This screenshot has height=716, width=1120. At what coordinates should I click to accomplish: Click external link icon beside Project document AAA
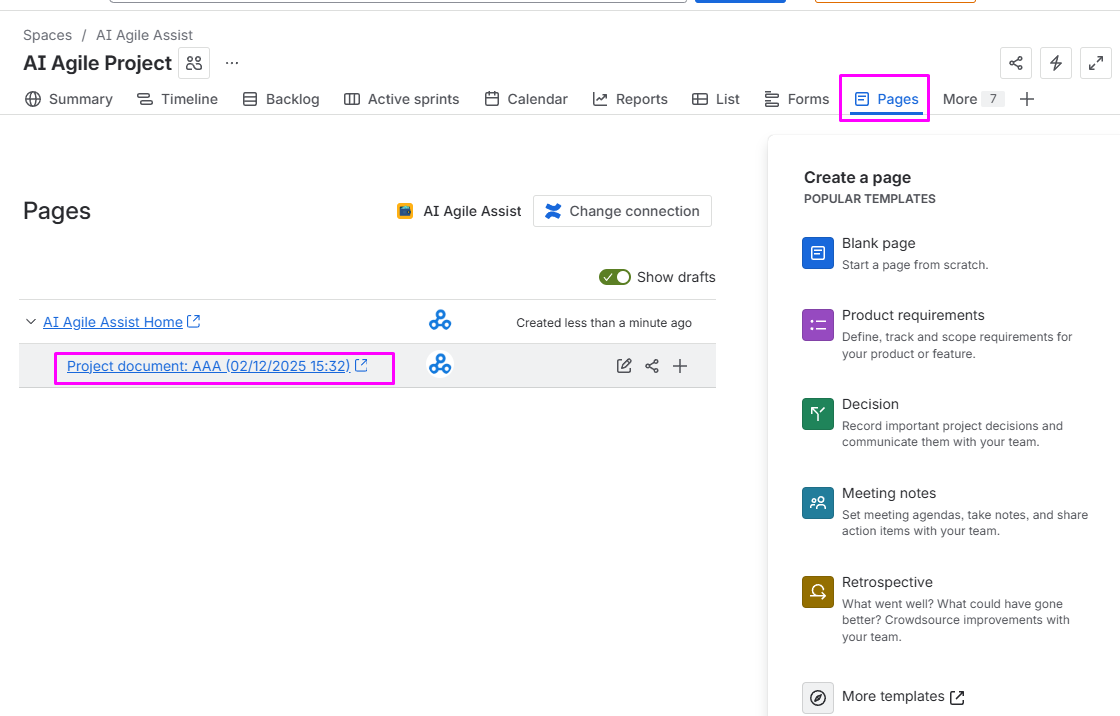(x=361, y=365)
